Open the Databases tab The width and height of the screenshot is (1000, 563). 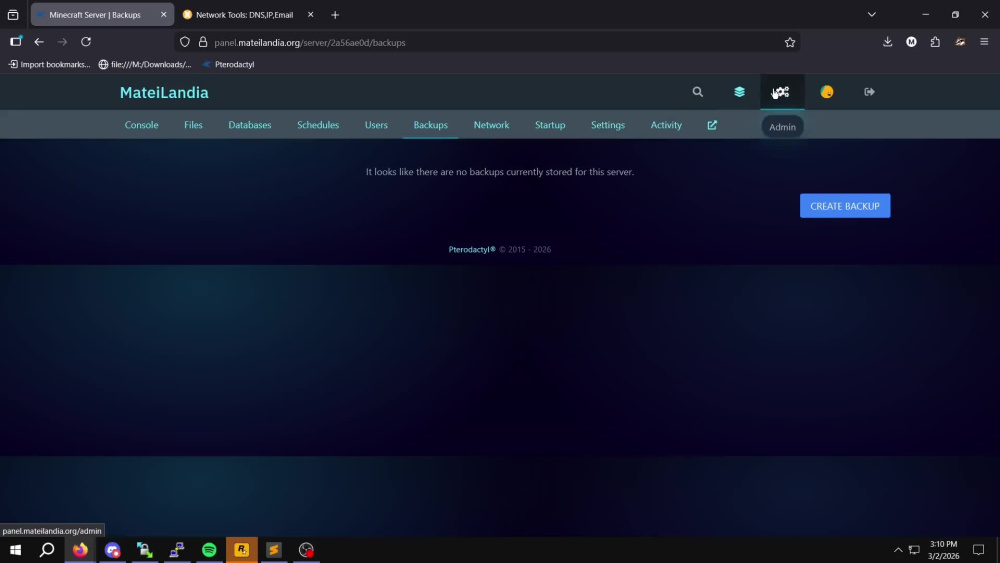pos(250,125)
